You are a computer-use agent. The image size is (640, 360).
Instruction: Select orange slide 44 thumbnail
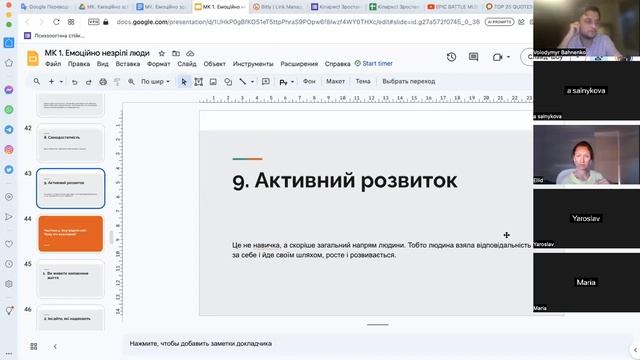71,234
